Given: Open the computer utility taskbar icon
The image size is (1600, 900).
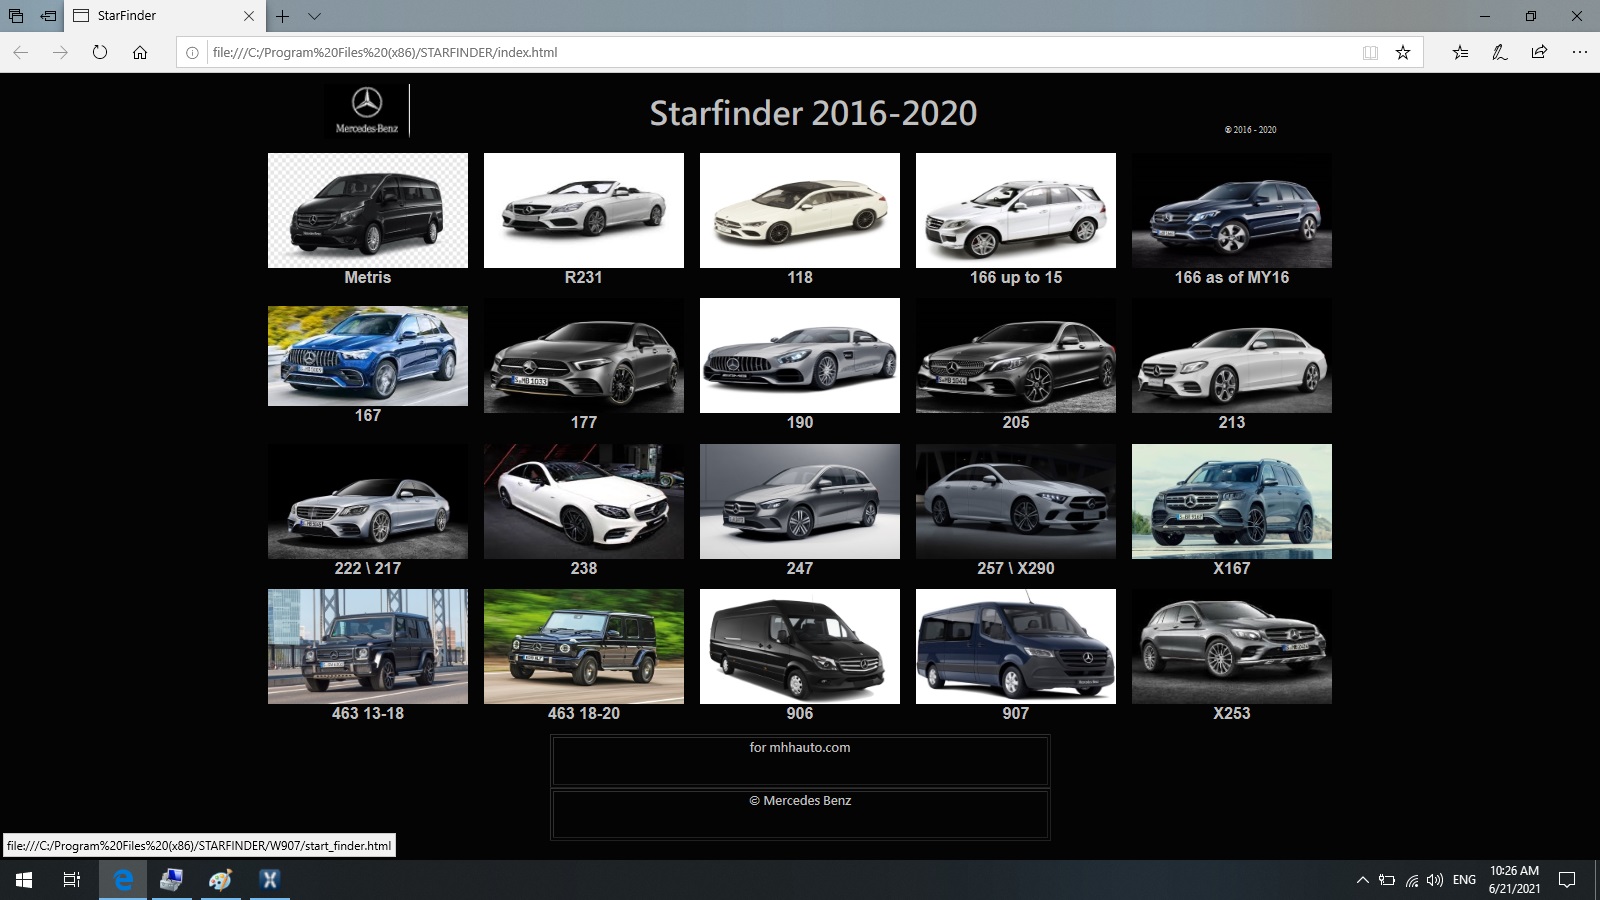Looking at the screenshot, I should pyautogui.click(x=171, y=880).
